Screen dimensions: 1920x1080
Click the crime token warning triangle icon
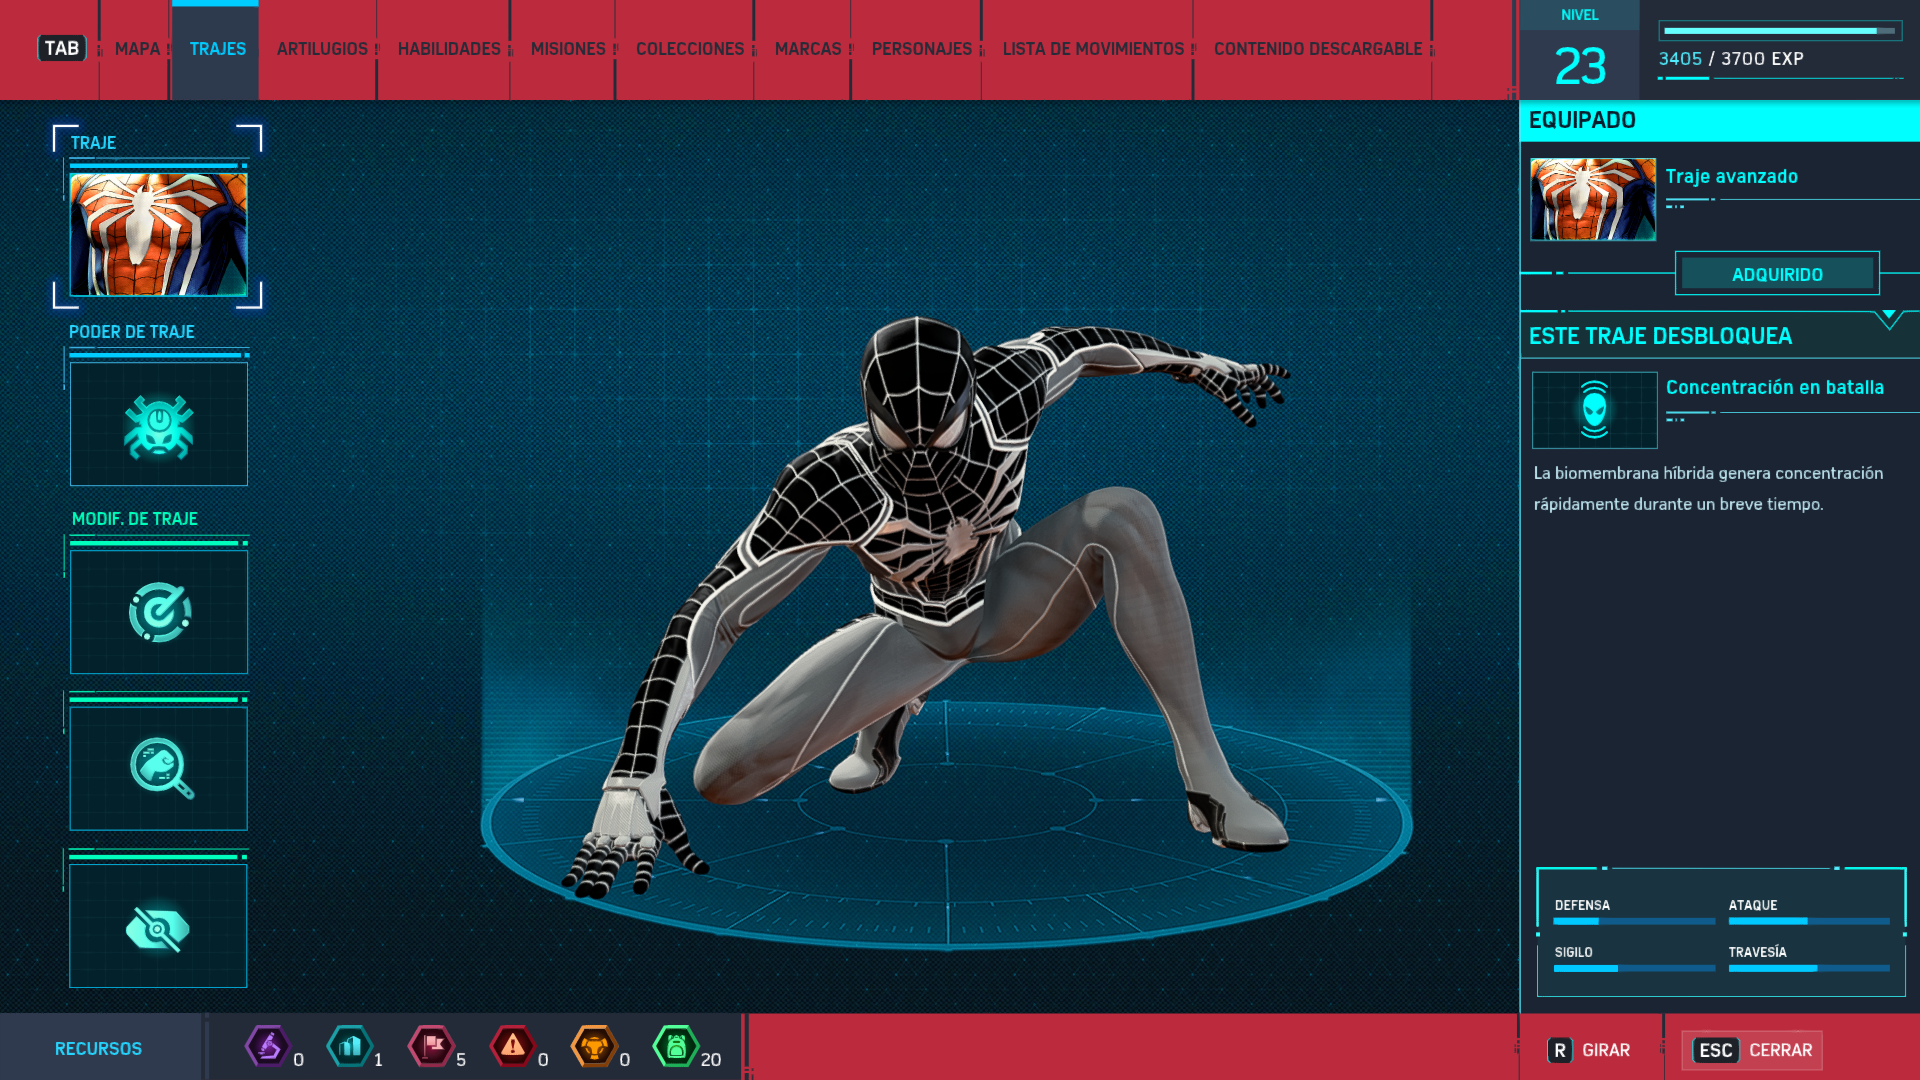(x=513, y=1047)
